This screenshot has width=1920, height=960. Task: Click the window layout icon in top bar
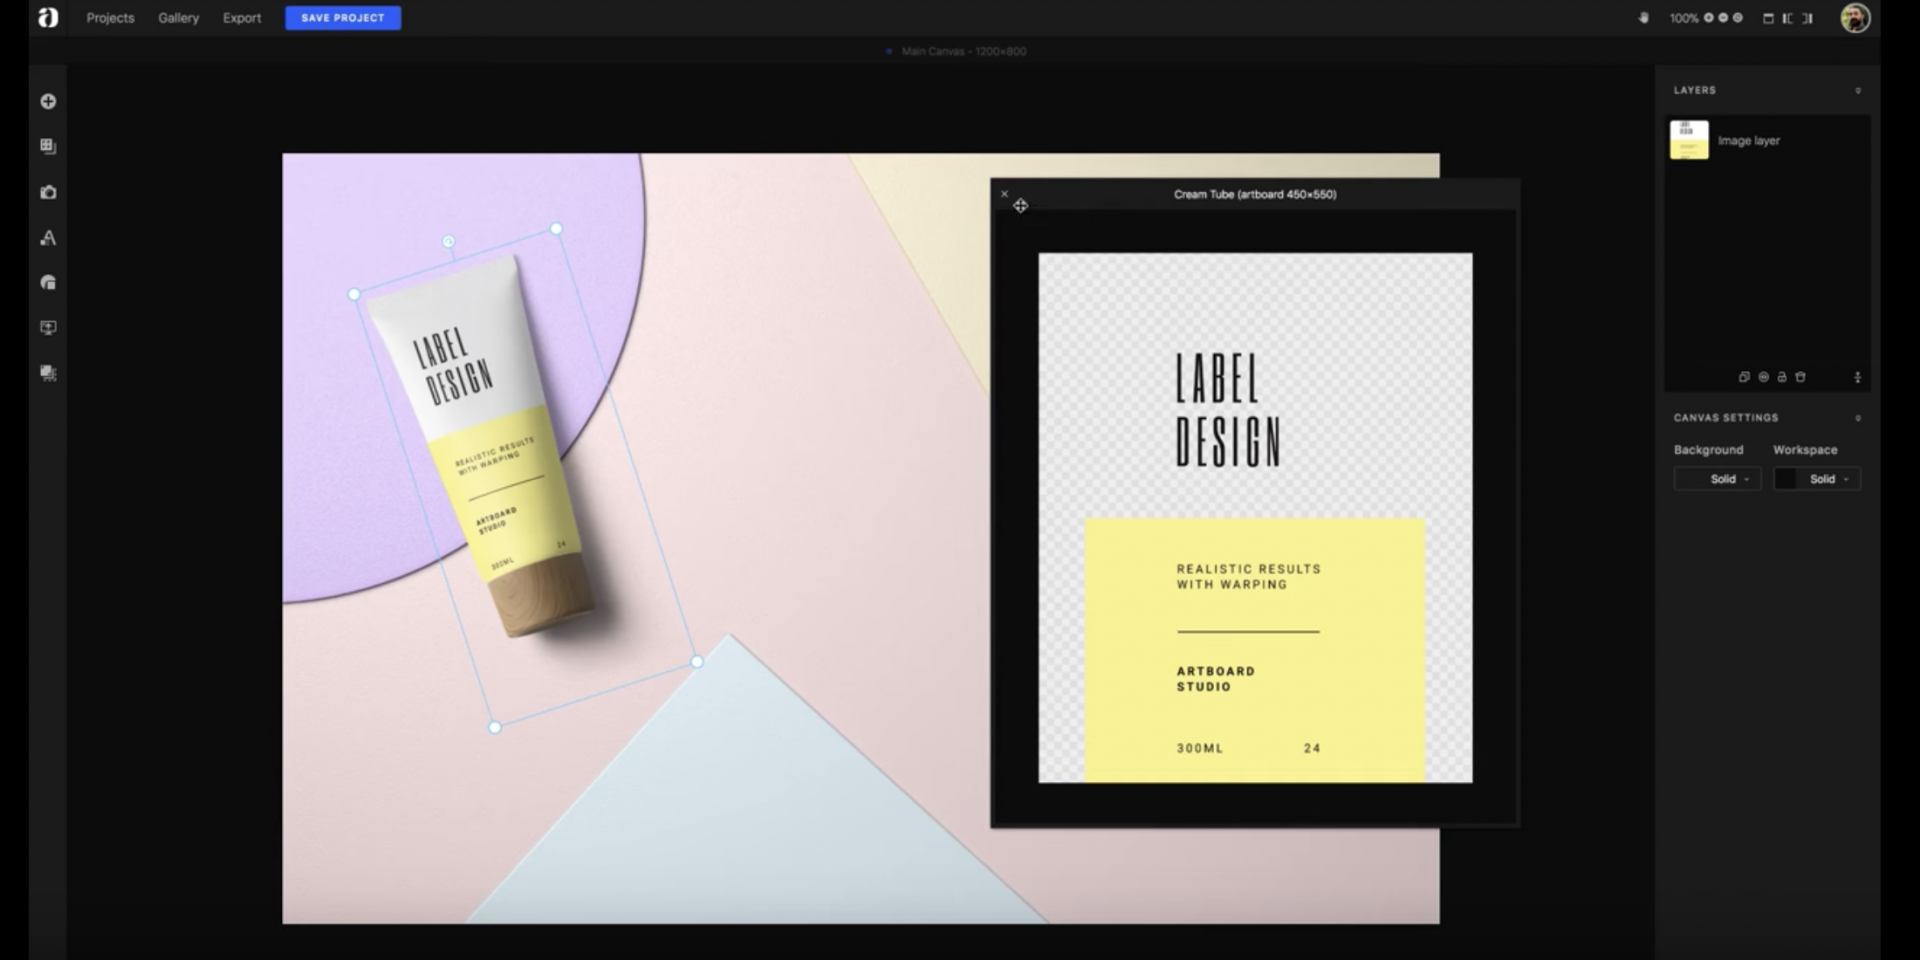click(x=1768, y=18)
